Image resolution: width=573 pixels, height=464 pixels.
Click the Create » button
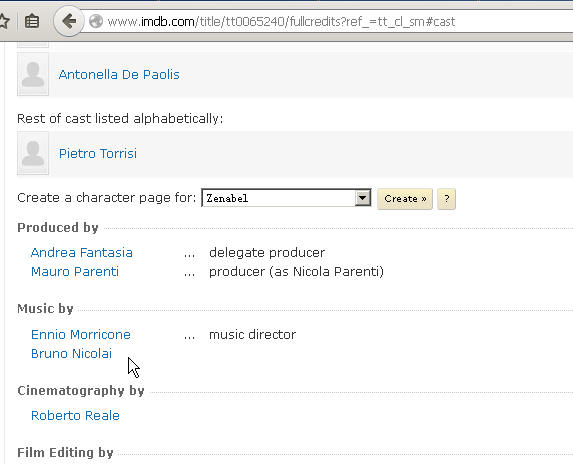(x=405, y=199)
